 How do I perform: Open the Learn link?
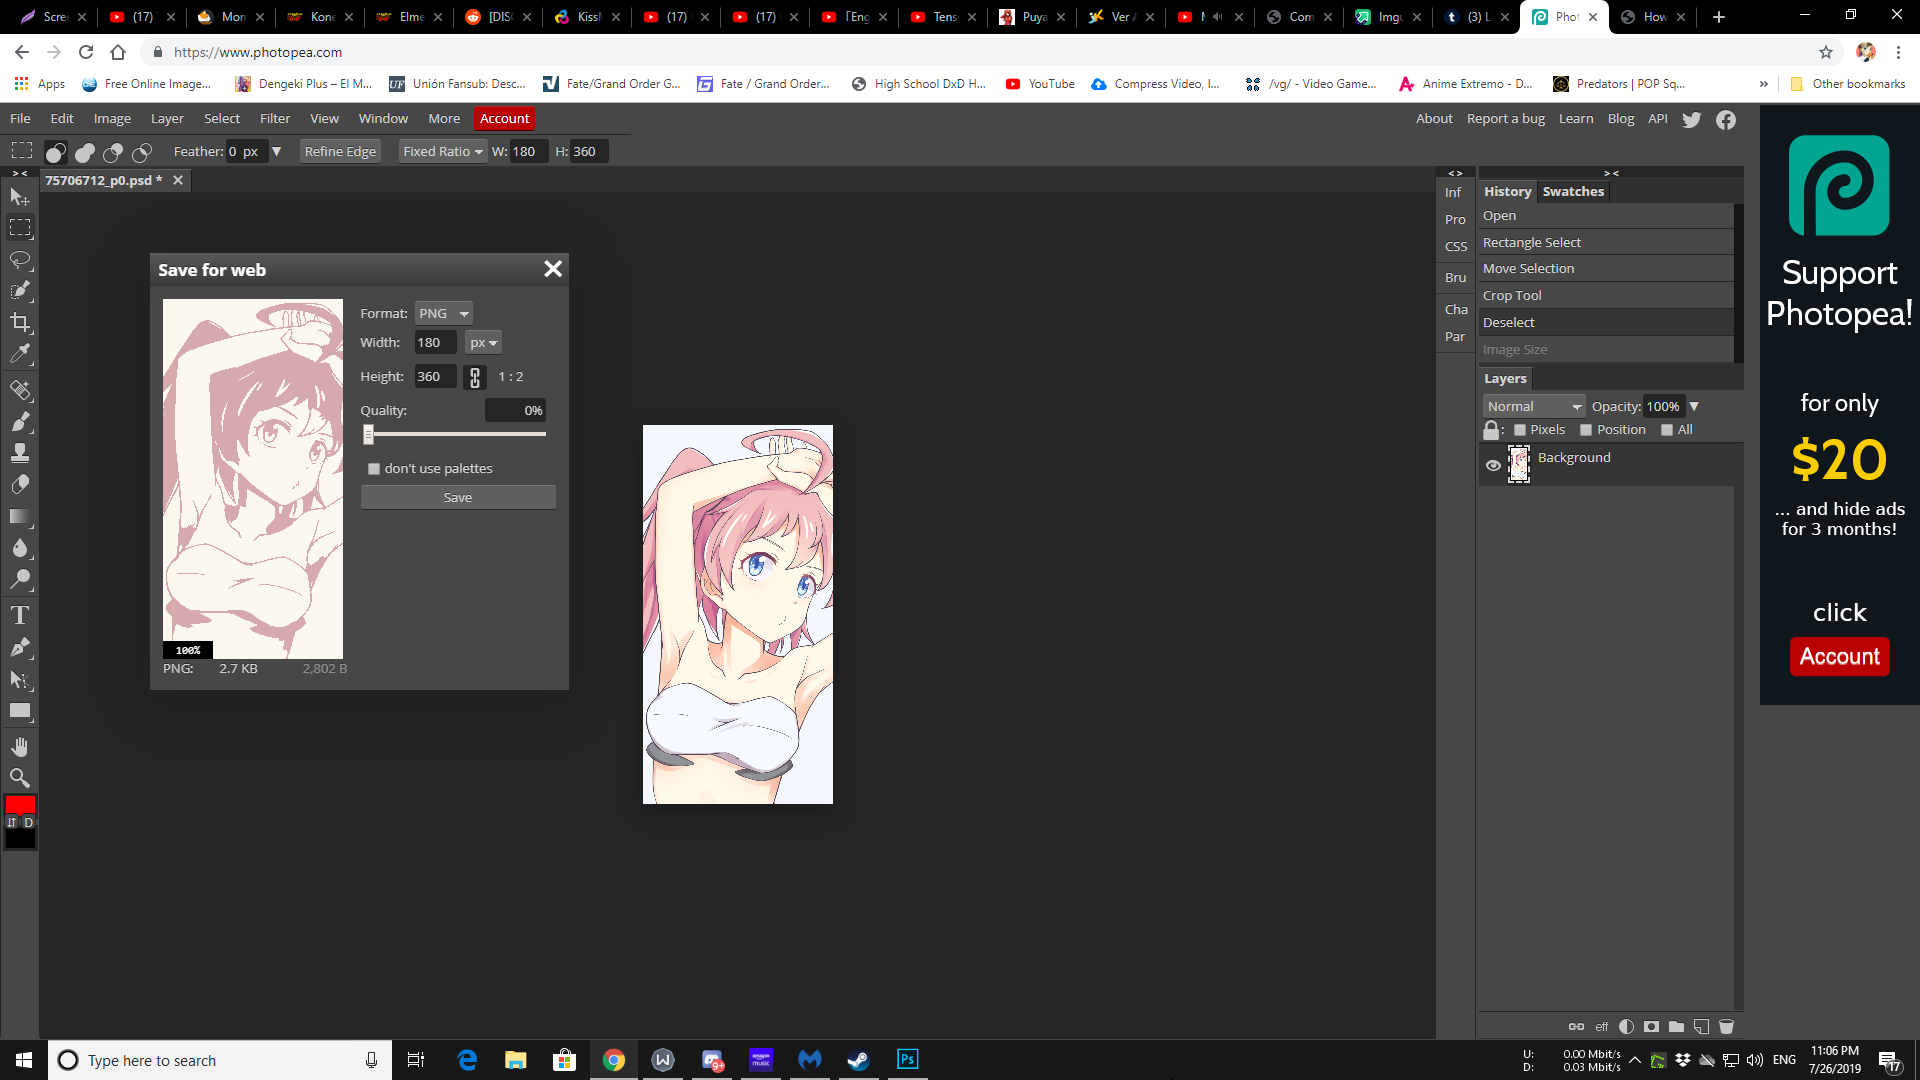click(x=1576, y=118)
